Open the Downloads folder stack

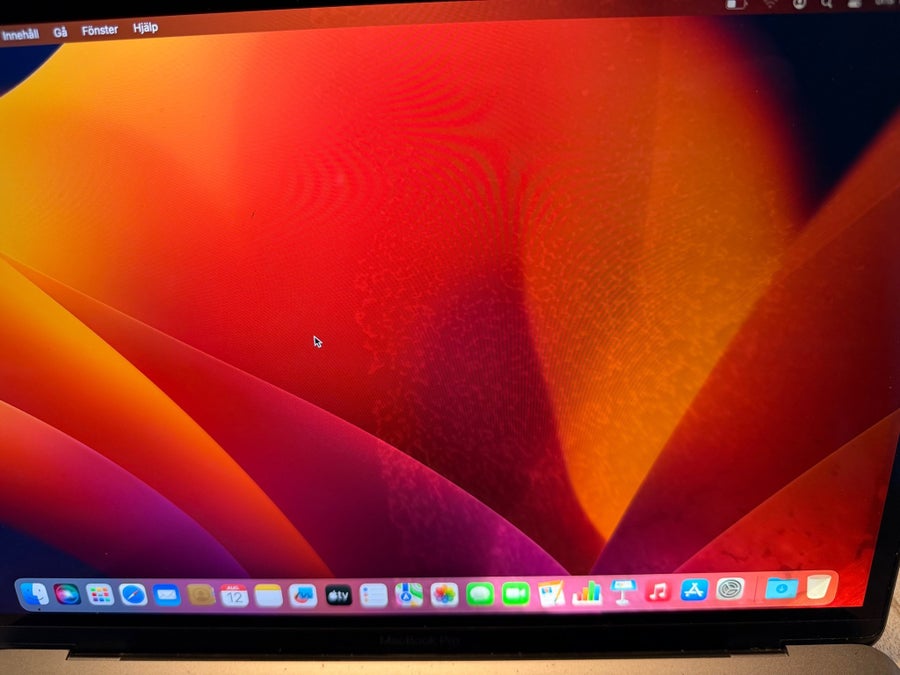(781, 588)
